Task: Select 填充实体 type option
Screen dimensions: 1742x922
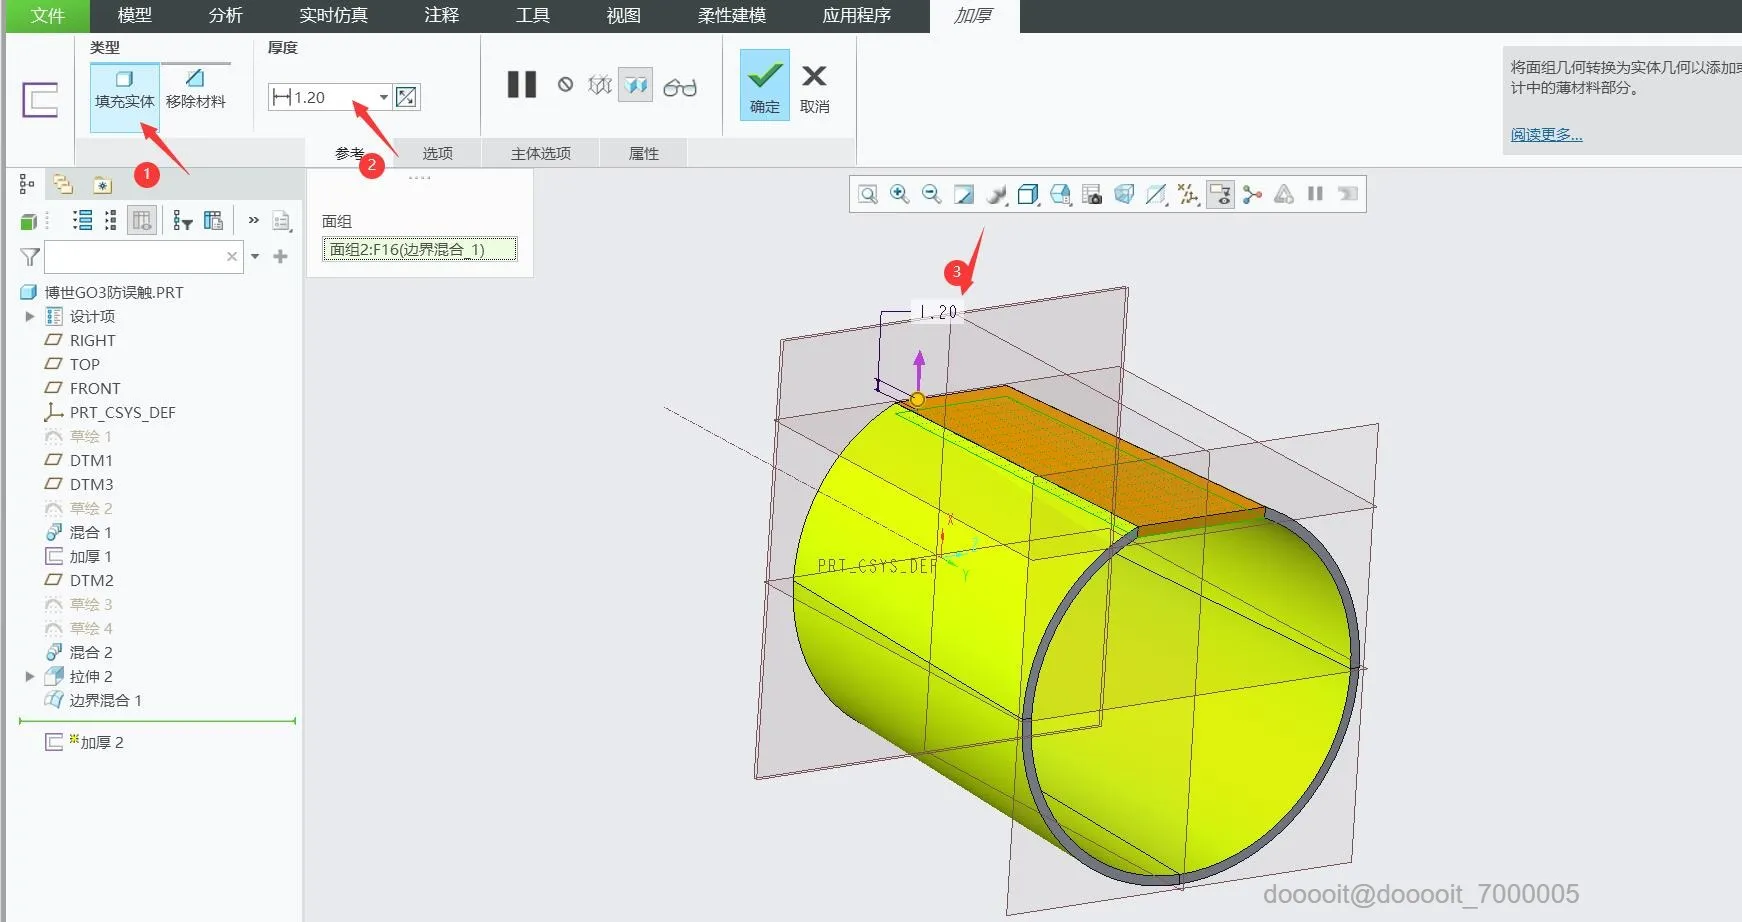Action: click(x=125, y=90)
